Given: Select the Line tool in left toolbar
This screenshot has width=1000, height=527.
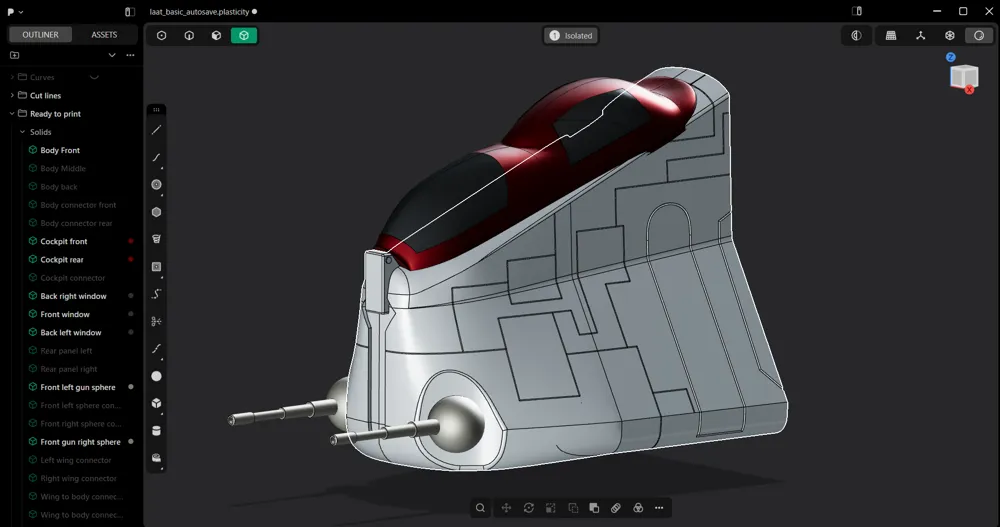Looking at the screenshot, I should point(156,130).
